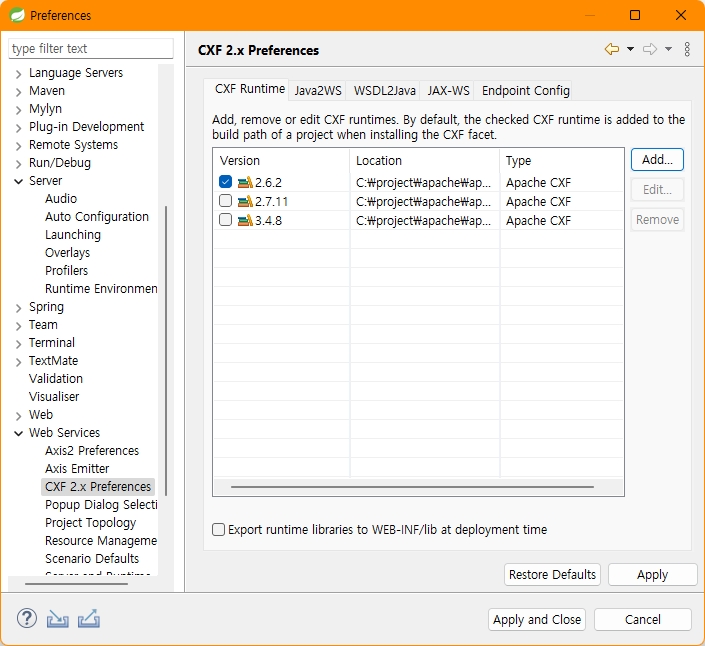705x646 pixels.
Task: Expand the Web tree node
Action: point(18,416)
